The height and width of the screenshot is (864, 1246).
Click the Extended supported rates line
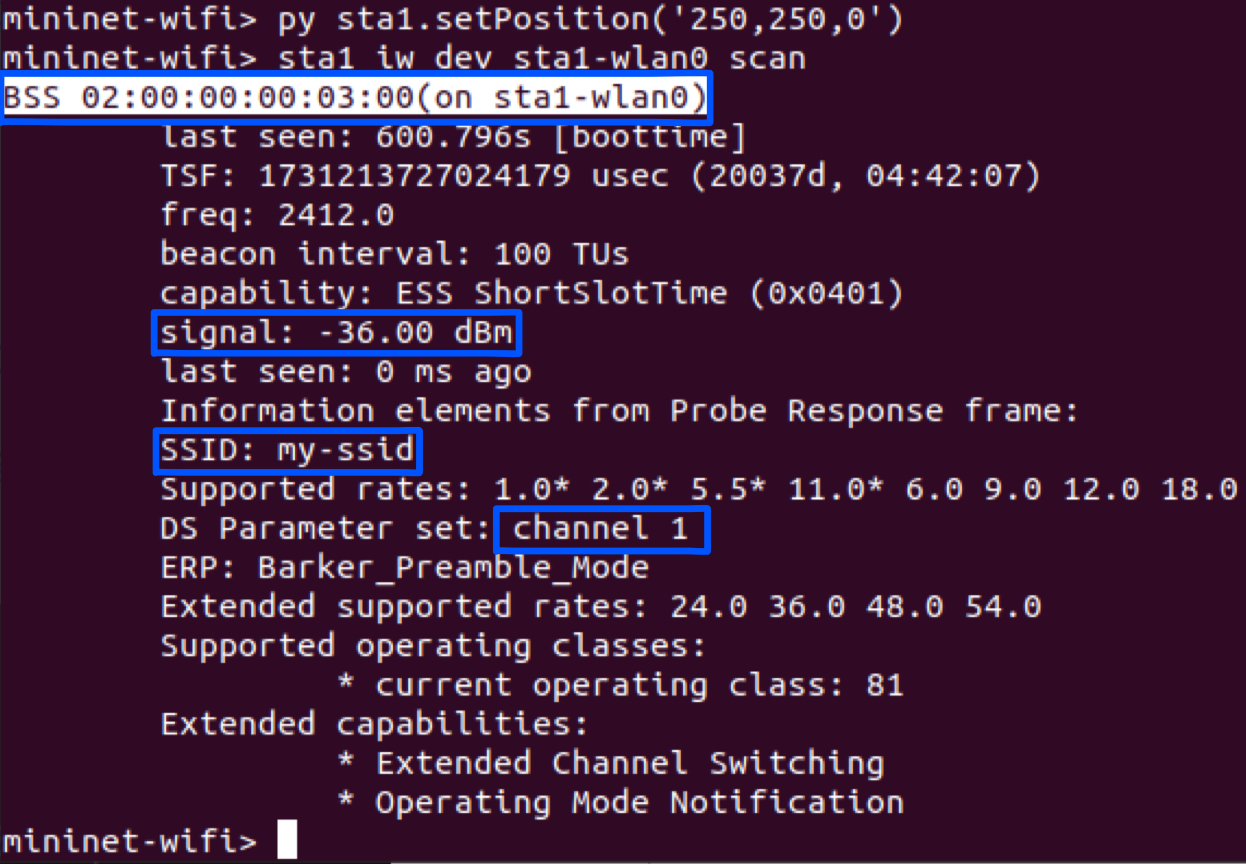pyautogui.click(x=601, y=606)
